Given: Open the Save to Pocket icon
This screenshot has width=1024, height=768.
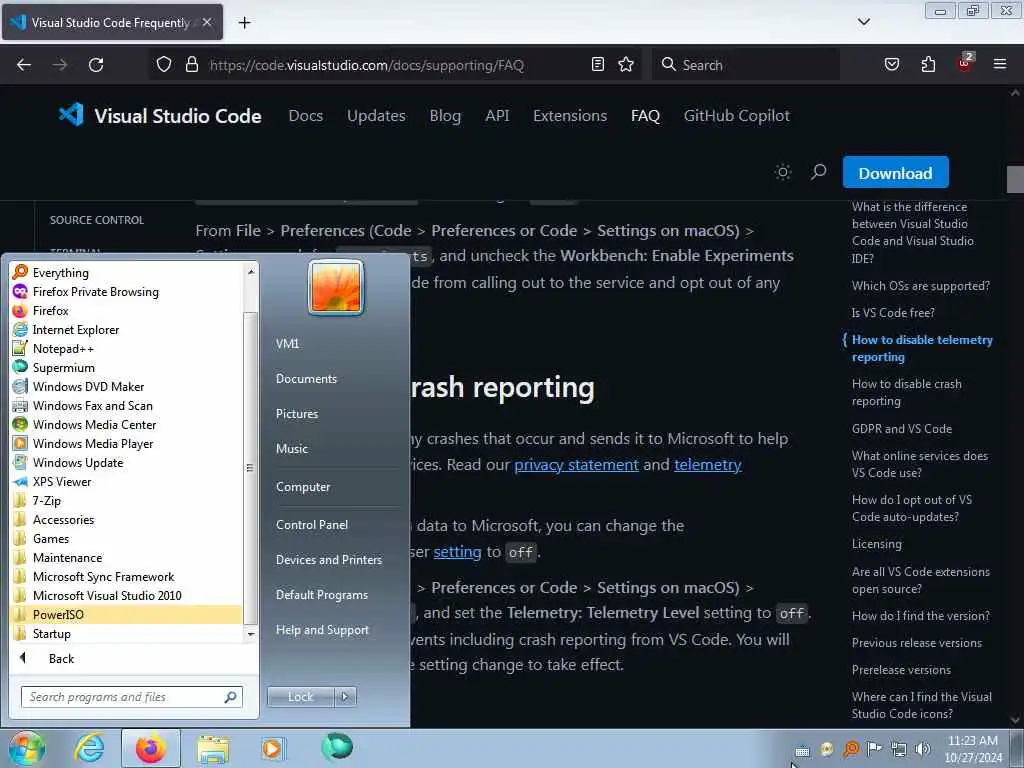Looking at the screenshot, I should (891, 64).
